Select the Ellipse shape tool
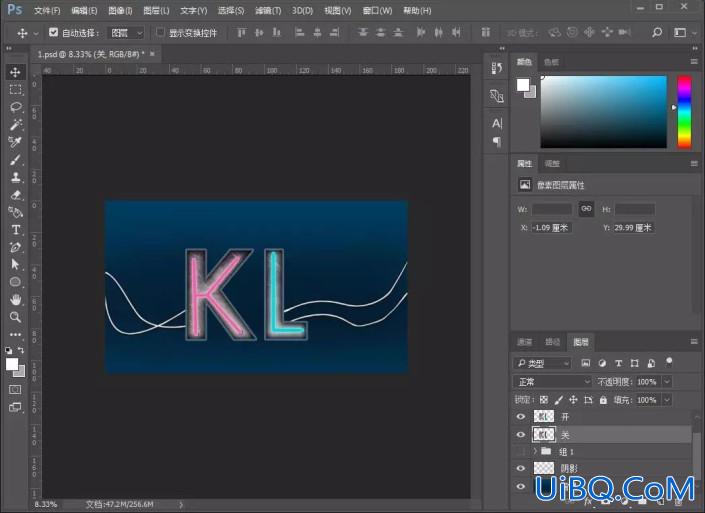This screenshot has height=513, width=705. [15, 282]
